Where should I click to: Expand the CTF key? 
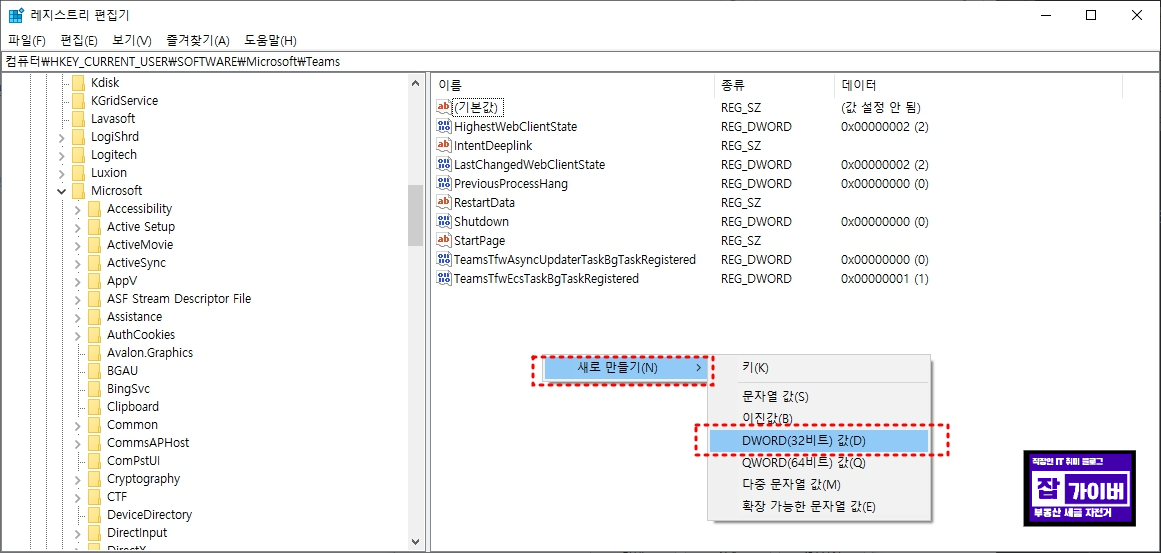click(x=78, y=497)
